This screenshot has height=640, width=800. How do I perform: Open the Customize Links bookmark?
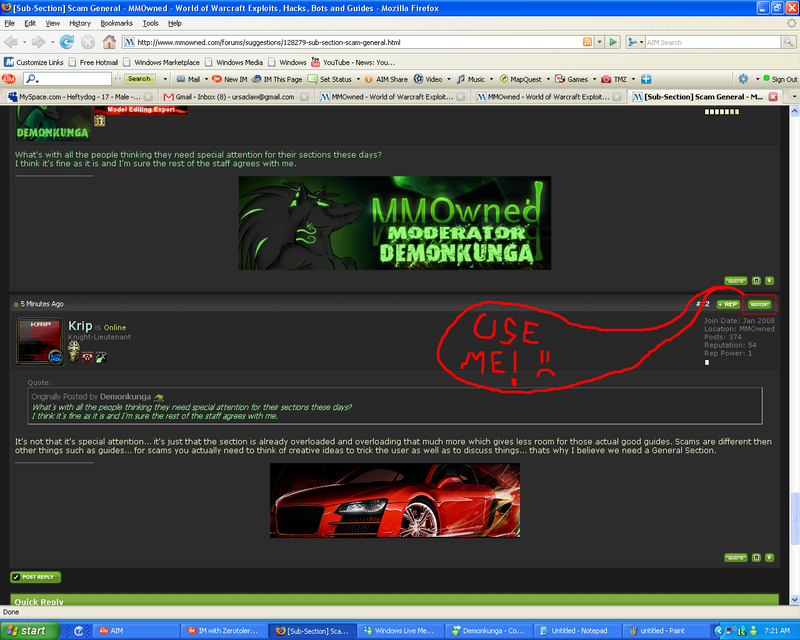(x=34, y=62)
